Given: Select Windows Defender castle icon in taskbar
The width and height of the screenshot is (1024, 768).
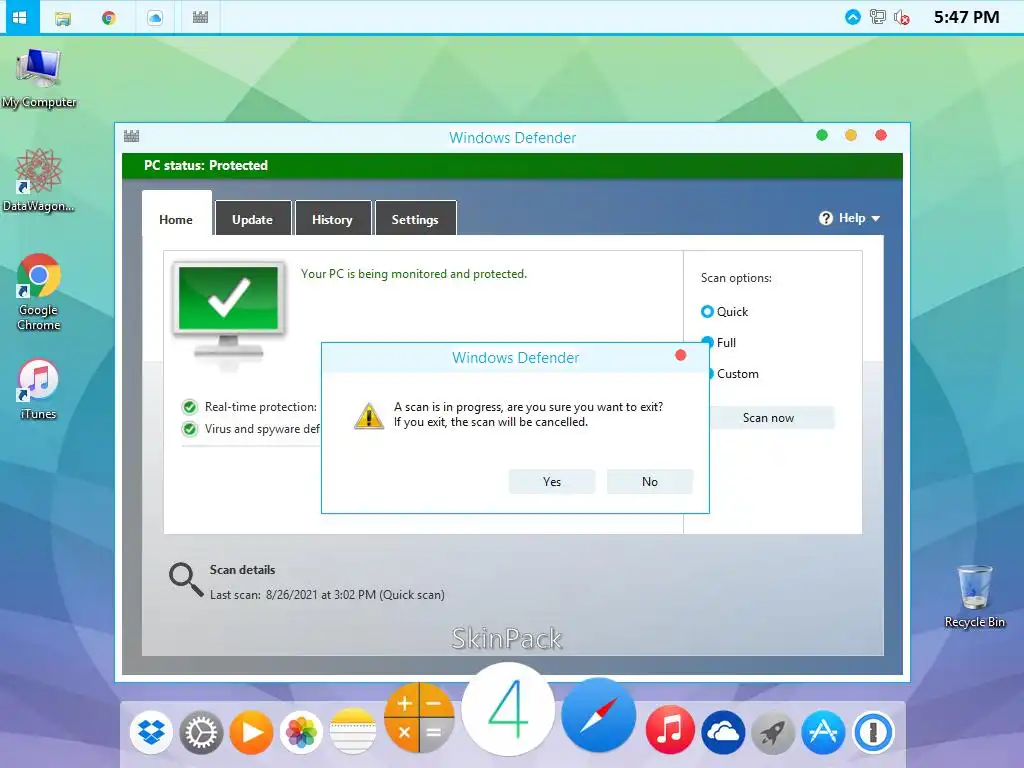Looking at the screenshot, I should [200, 18].
